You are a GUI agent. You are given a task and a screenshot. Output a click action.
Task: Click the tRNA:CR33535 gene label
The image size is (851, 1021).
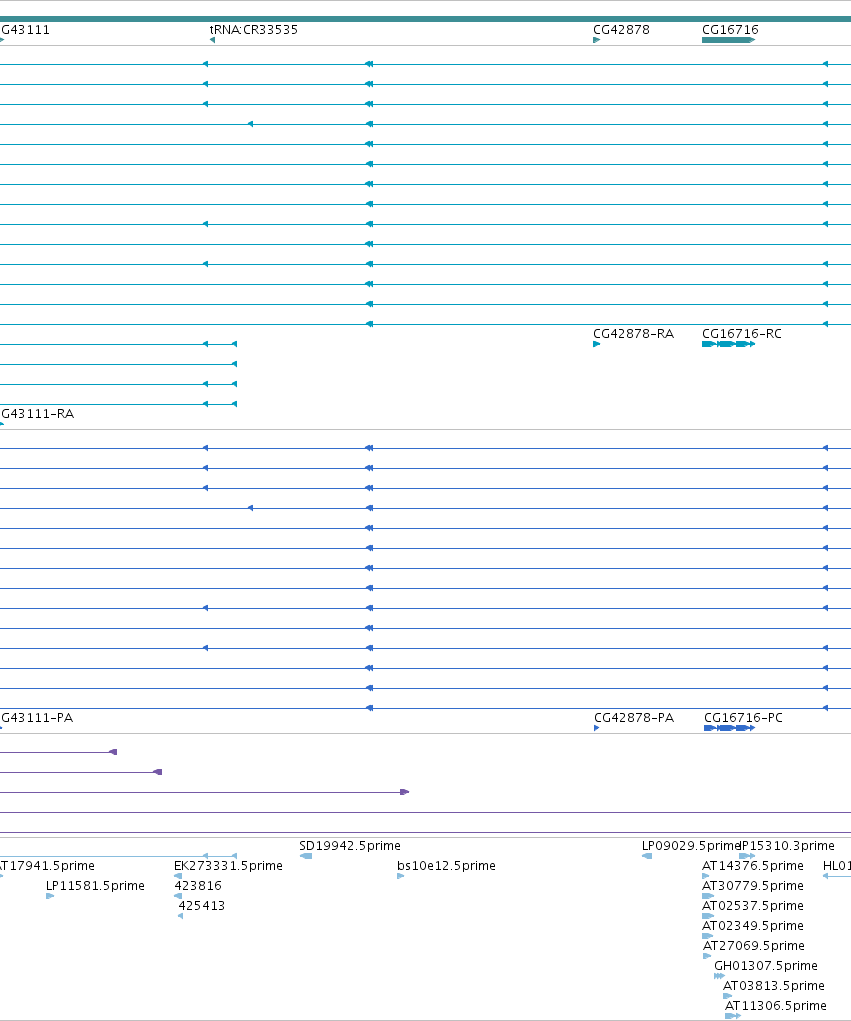pos(253,30)
